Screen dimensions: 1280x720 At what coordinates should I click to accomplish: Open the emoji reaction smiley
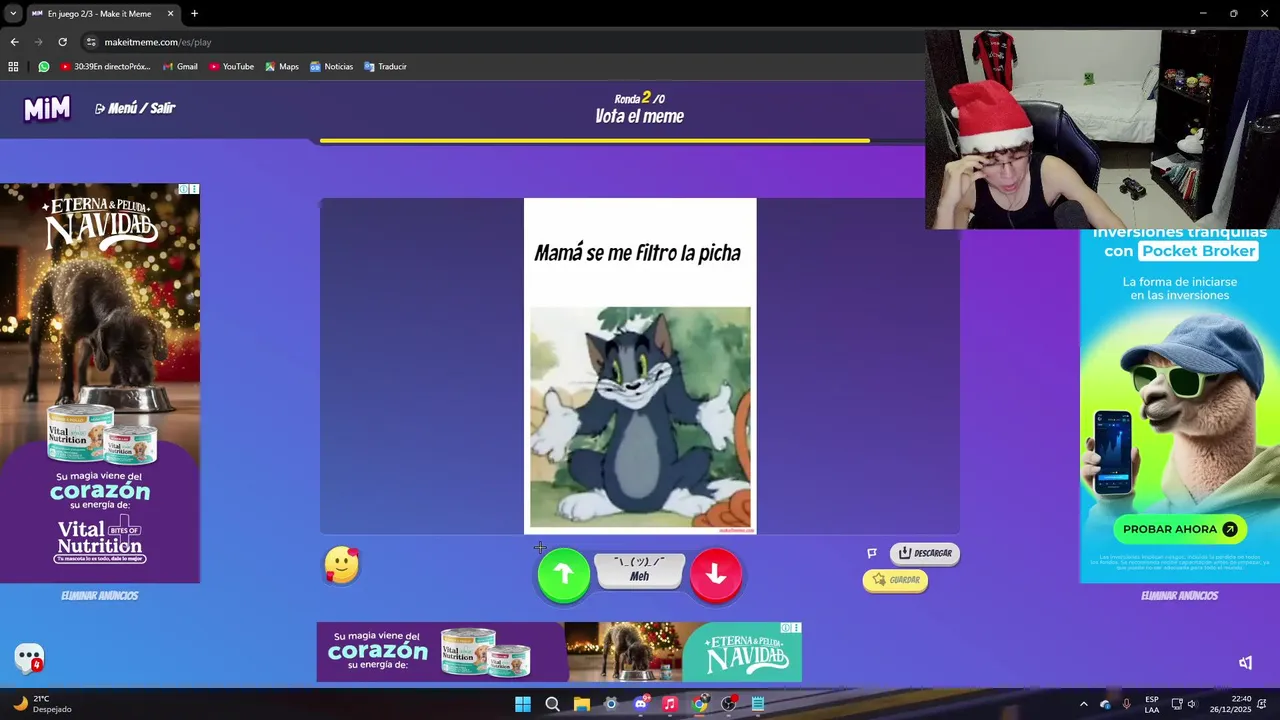click(x=341, y=566)
